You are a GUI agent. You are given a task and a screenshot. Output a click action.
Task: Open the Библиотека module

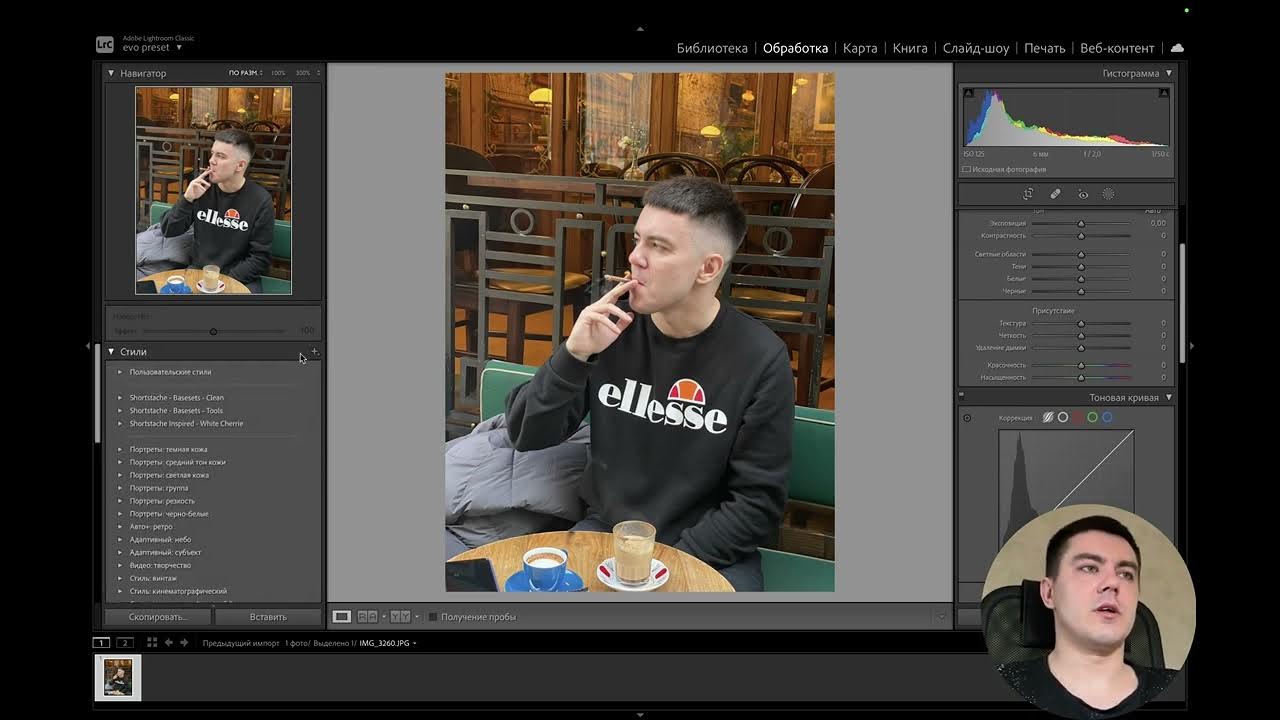pos(712,48)
